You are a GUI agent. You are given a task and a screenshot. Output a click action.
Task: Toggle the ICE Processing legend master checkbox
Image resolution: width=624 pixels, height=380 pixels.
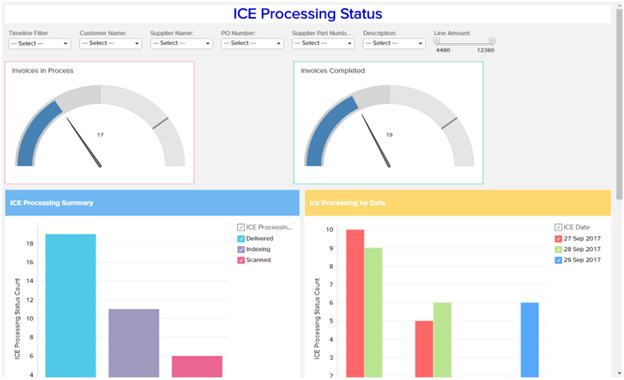[x=241, y=227]
